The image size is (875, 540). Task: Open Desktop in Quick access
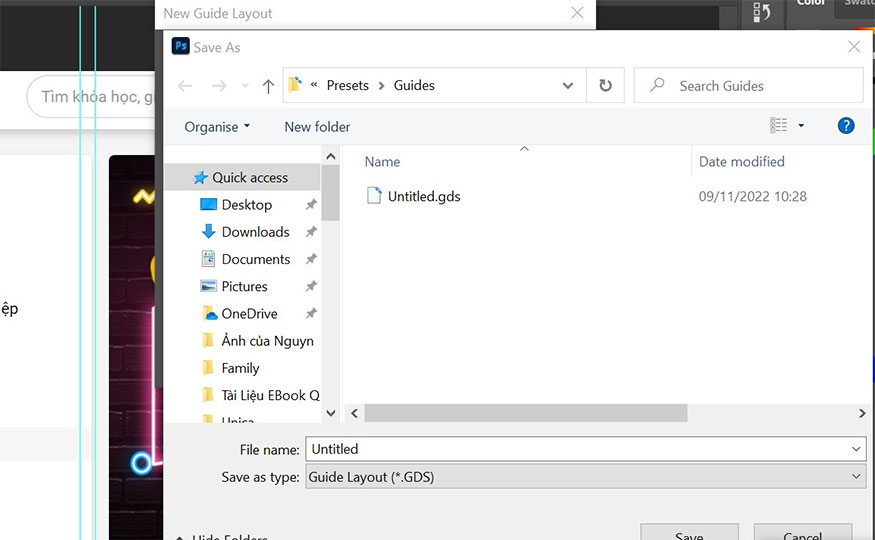[246, 204]
